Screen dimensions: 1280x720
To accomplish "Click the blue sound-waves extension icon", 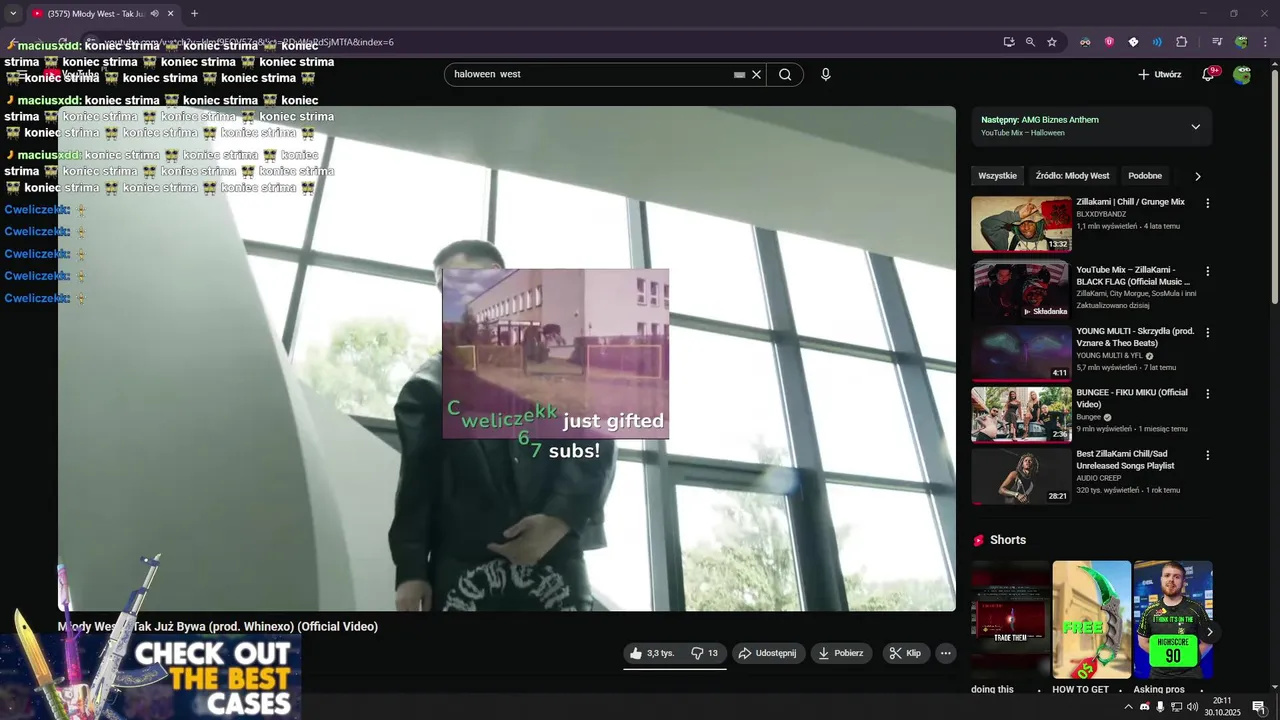I will (x=1157, y=42).
